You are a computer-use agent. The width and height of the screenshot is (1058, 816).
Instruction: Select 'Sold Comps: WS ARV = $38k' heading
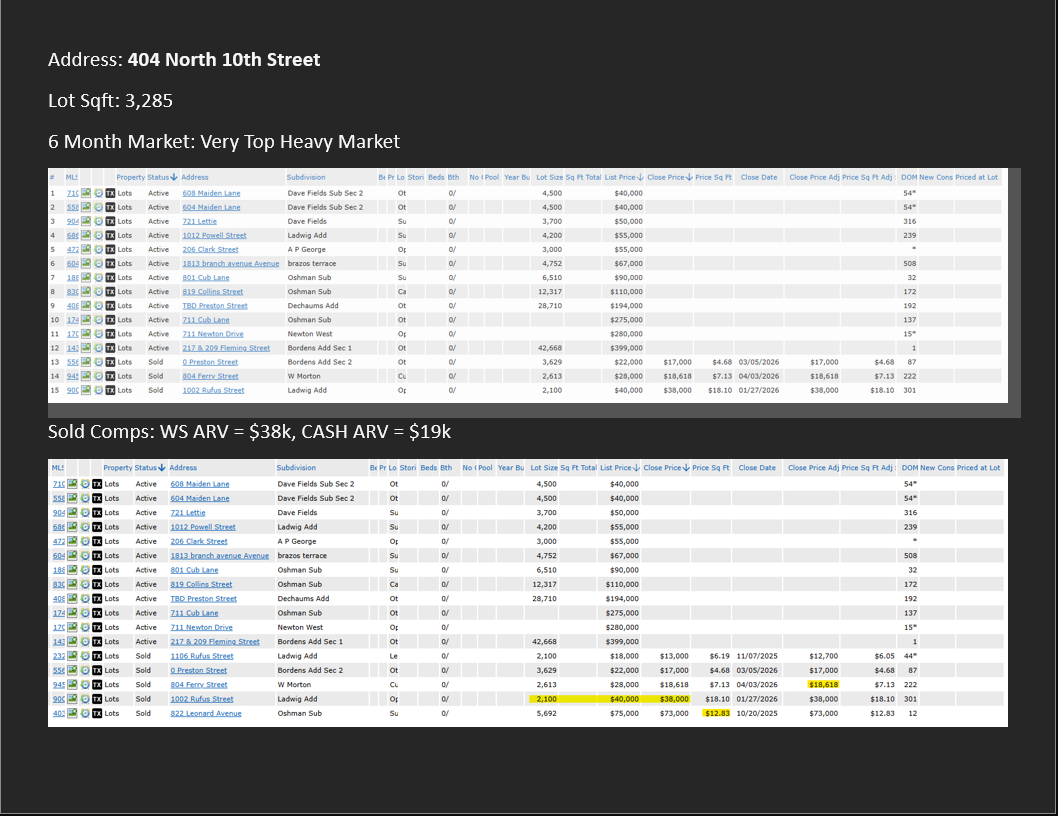[x=171, y=431]
